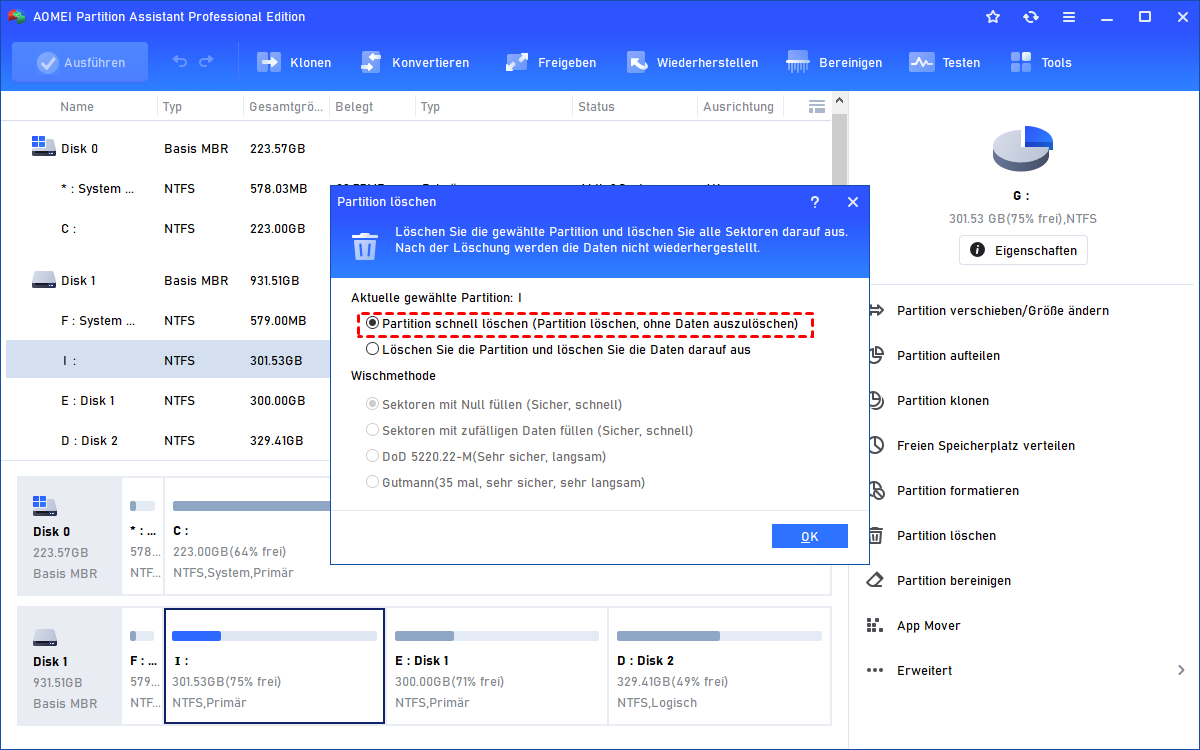Open the Tools menu icon

1021,62
